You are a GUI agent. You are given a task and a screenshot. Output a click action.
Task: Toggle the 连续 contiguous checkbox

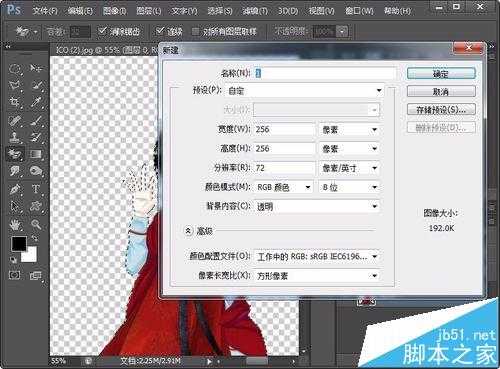pyautogui.click(x=160, y=31)
